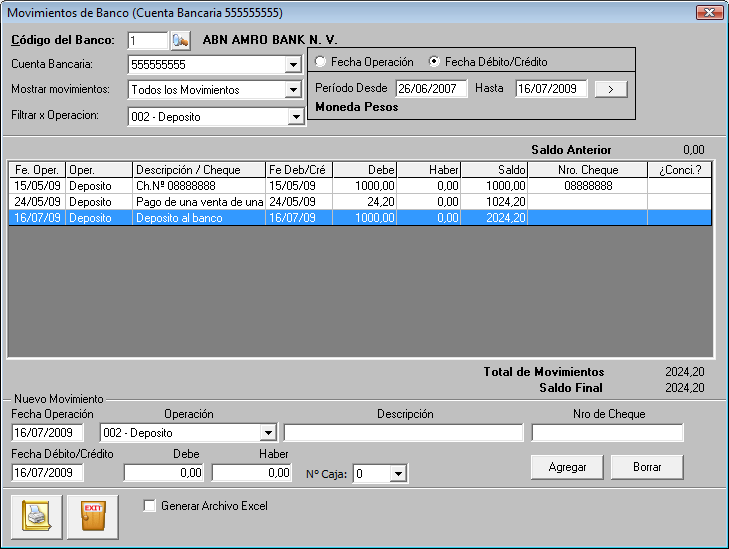This screenshot has width=729, height=549.
Task: Click the > period apply button
Action: (611, 89)
